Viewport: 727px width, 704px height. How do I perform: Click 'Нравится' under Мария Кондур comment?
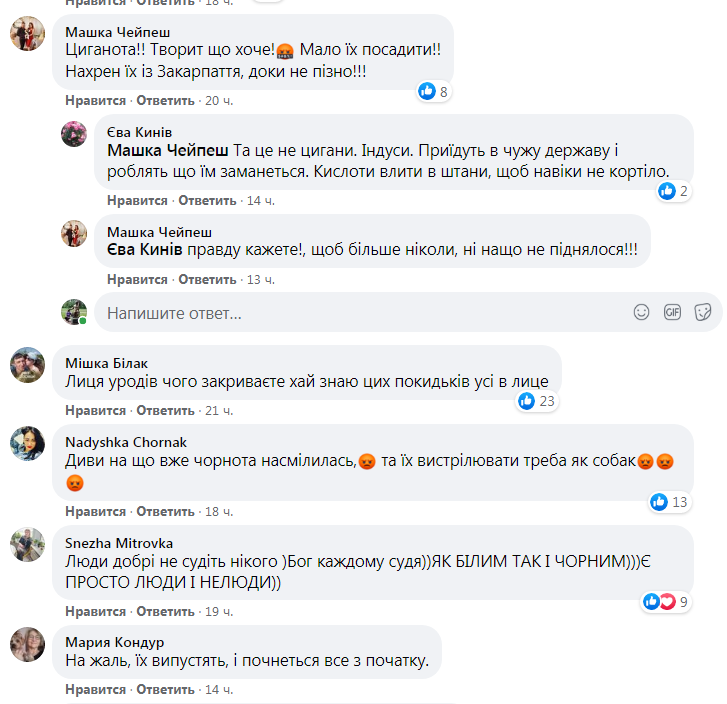pyautogui.click(x=95, y=690)
